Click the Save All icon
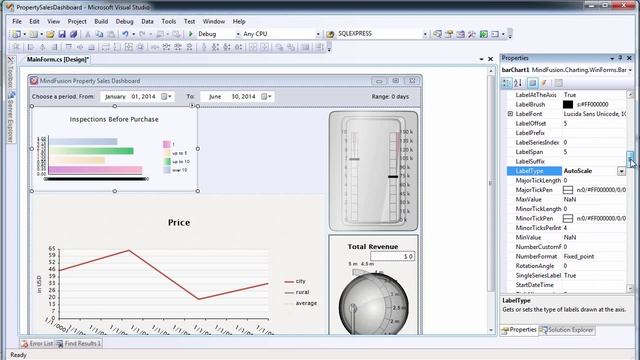Viewport: 640px width, 360px height. tap(73, 34)
